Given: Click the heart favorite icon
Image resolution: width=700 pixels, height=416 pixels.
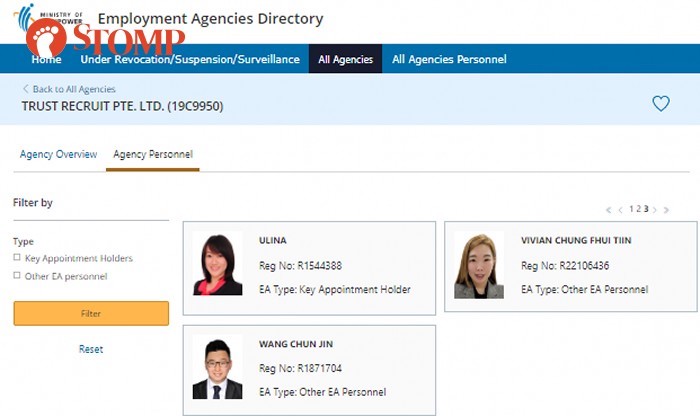Looking at the screenshot, I should pos(661,104).
